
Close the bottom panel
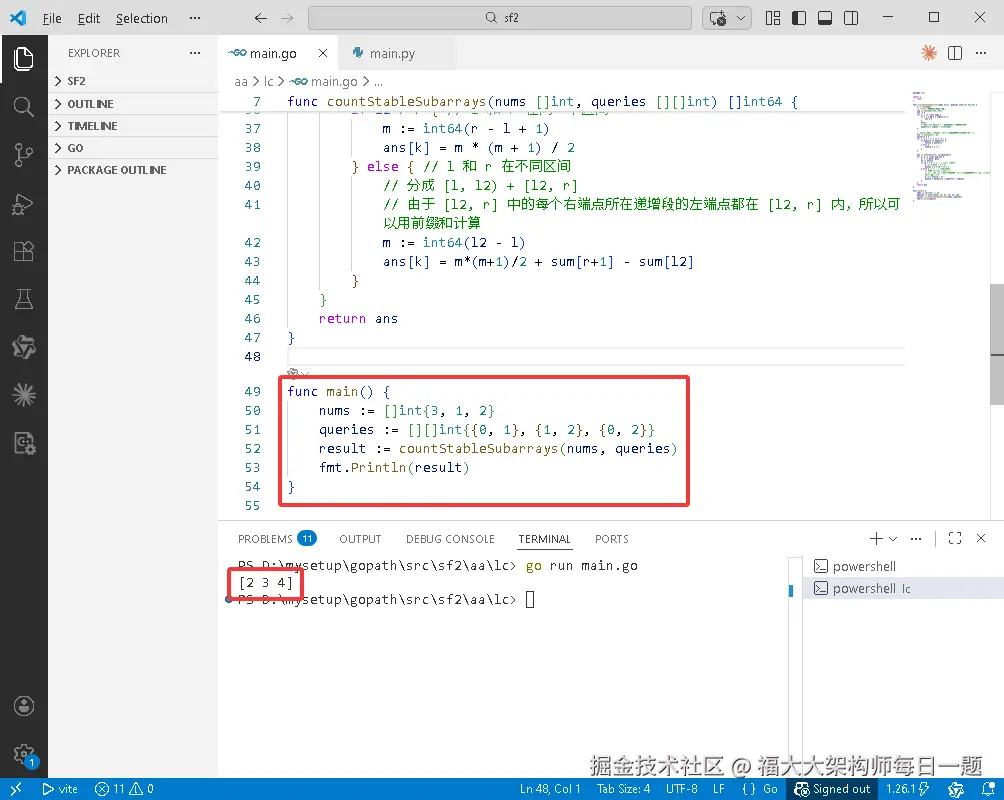tap(981, 539)
